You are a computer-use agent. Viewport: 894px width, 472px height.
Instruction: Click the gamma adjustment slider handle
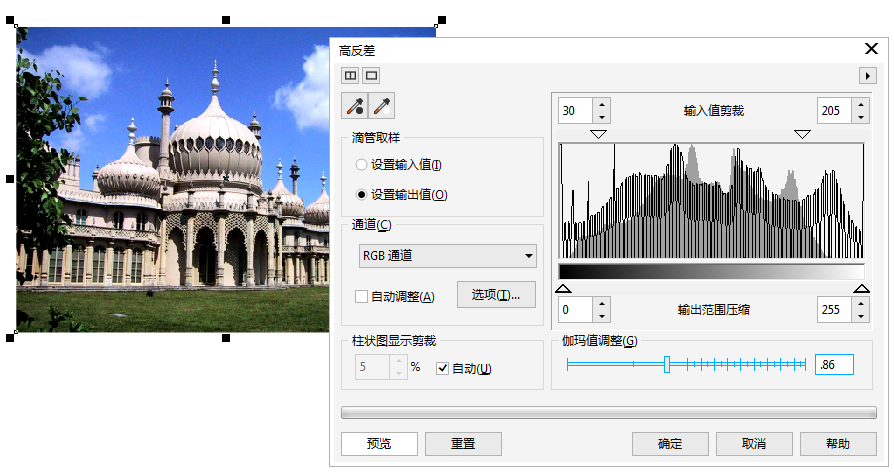666,365
